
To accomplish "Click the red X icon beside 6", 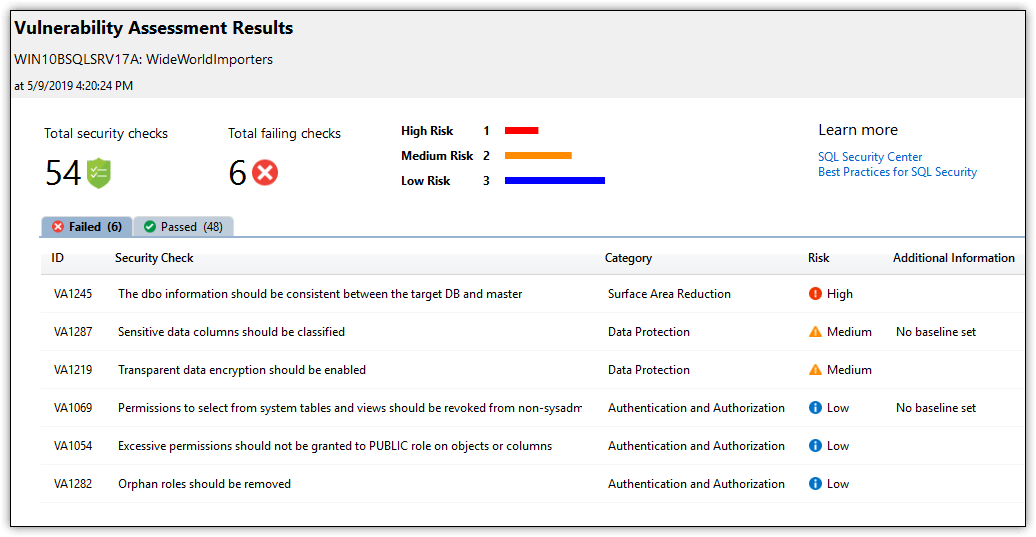I will coord(265,173).
